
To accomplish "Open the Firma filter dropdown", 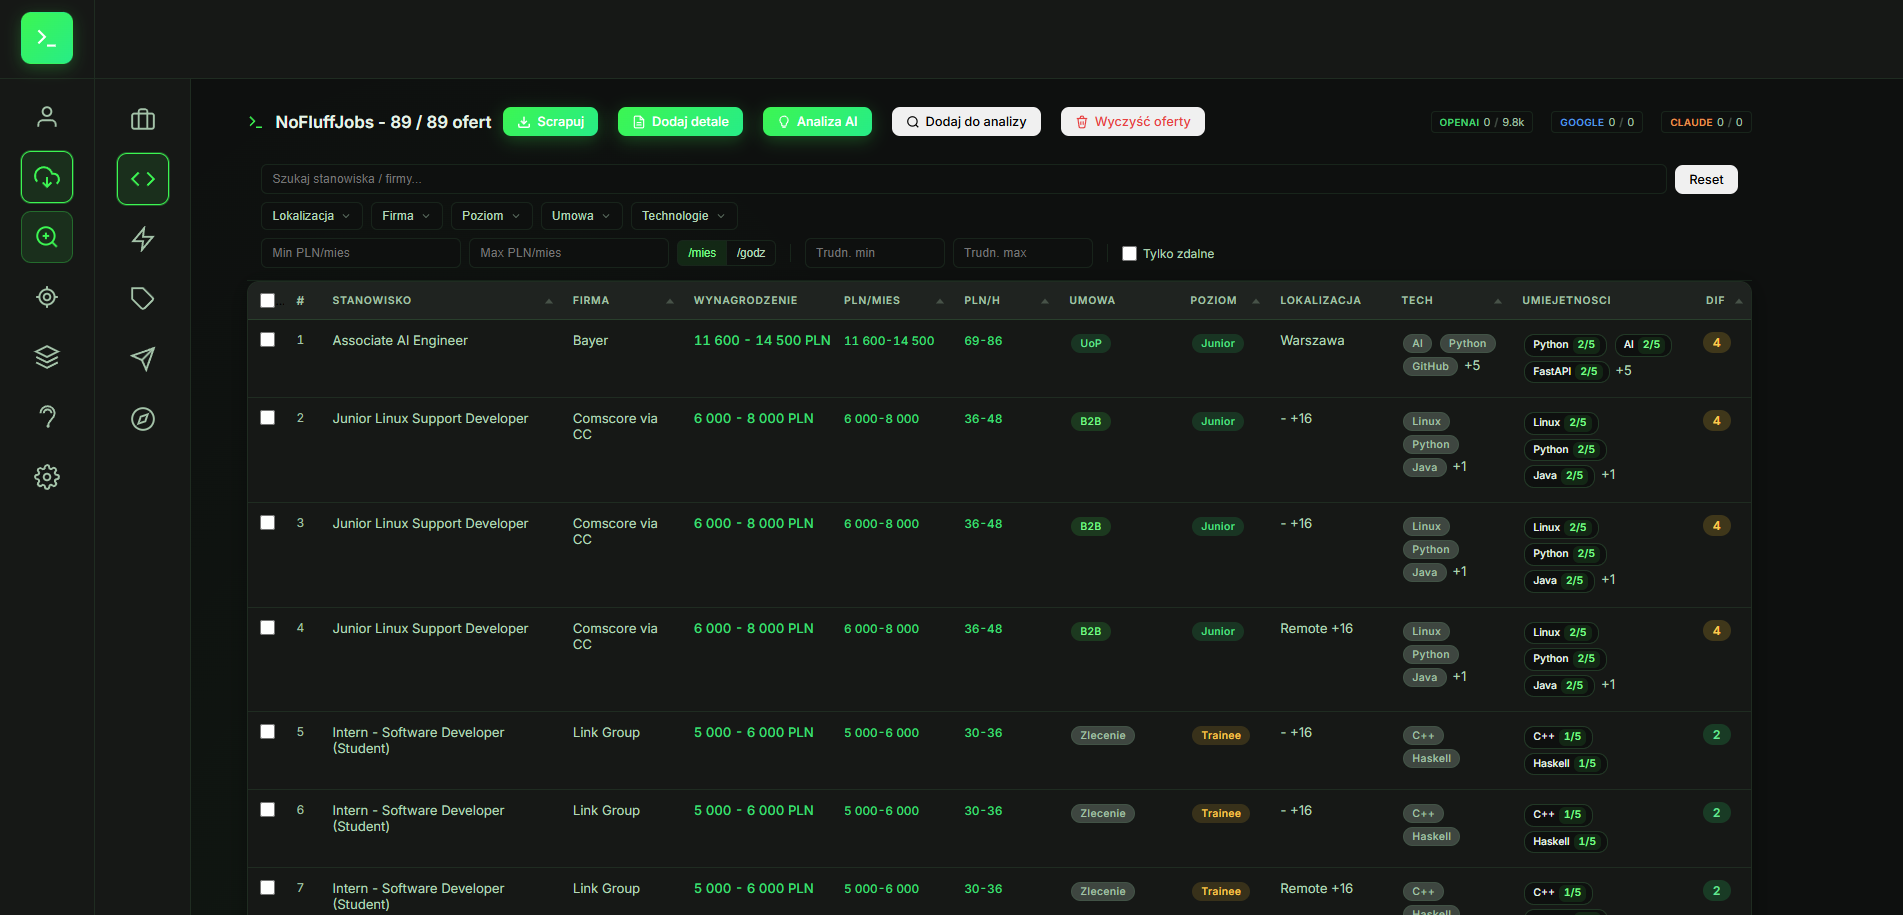I will pyautogui.click(x=406, y=216).
